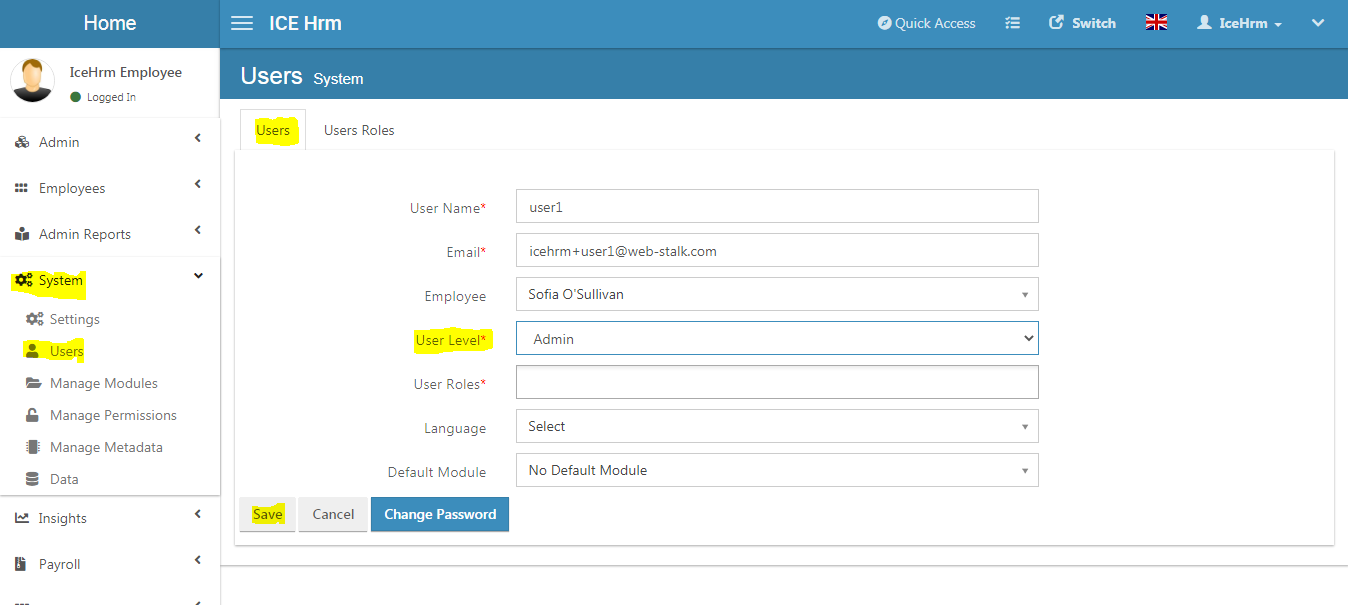
Task: Open Data menu item in sidebar
Action: coord(64,479)
